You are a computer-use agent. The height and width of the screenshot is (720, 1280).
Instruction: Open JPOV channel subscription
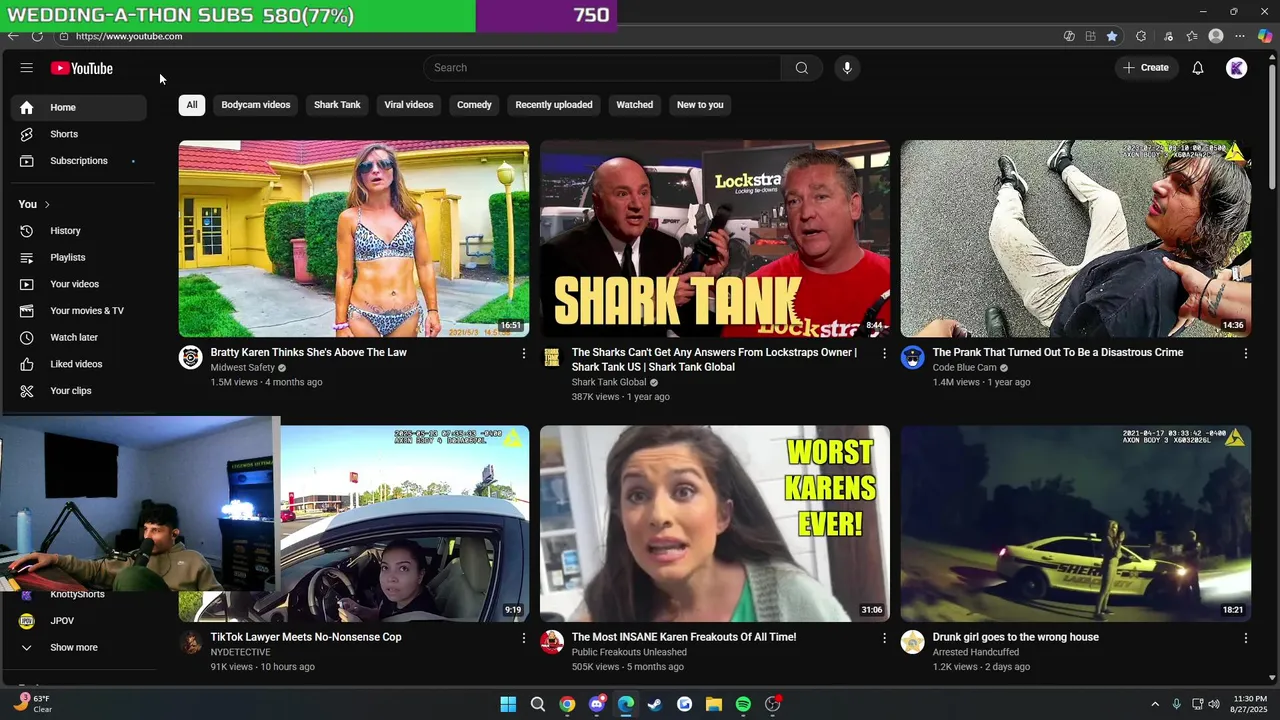click(79, 621)
